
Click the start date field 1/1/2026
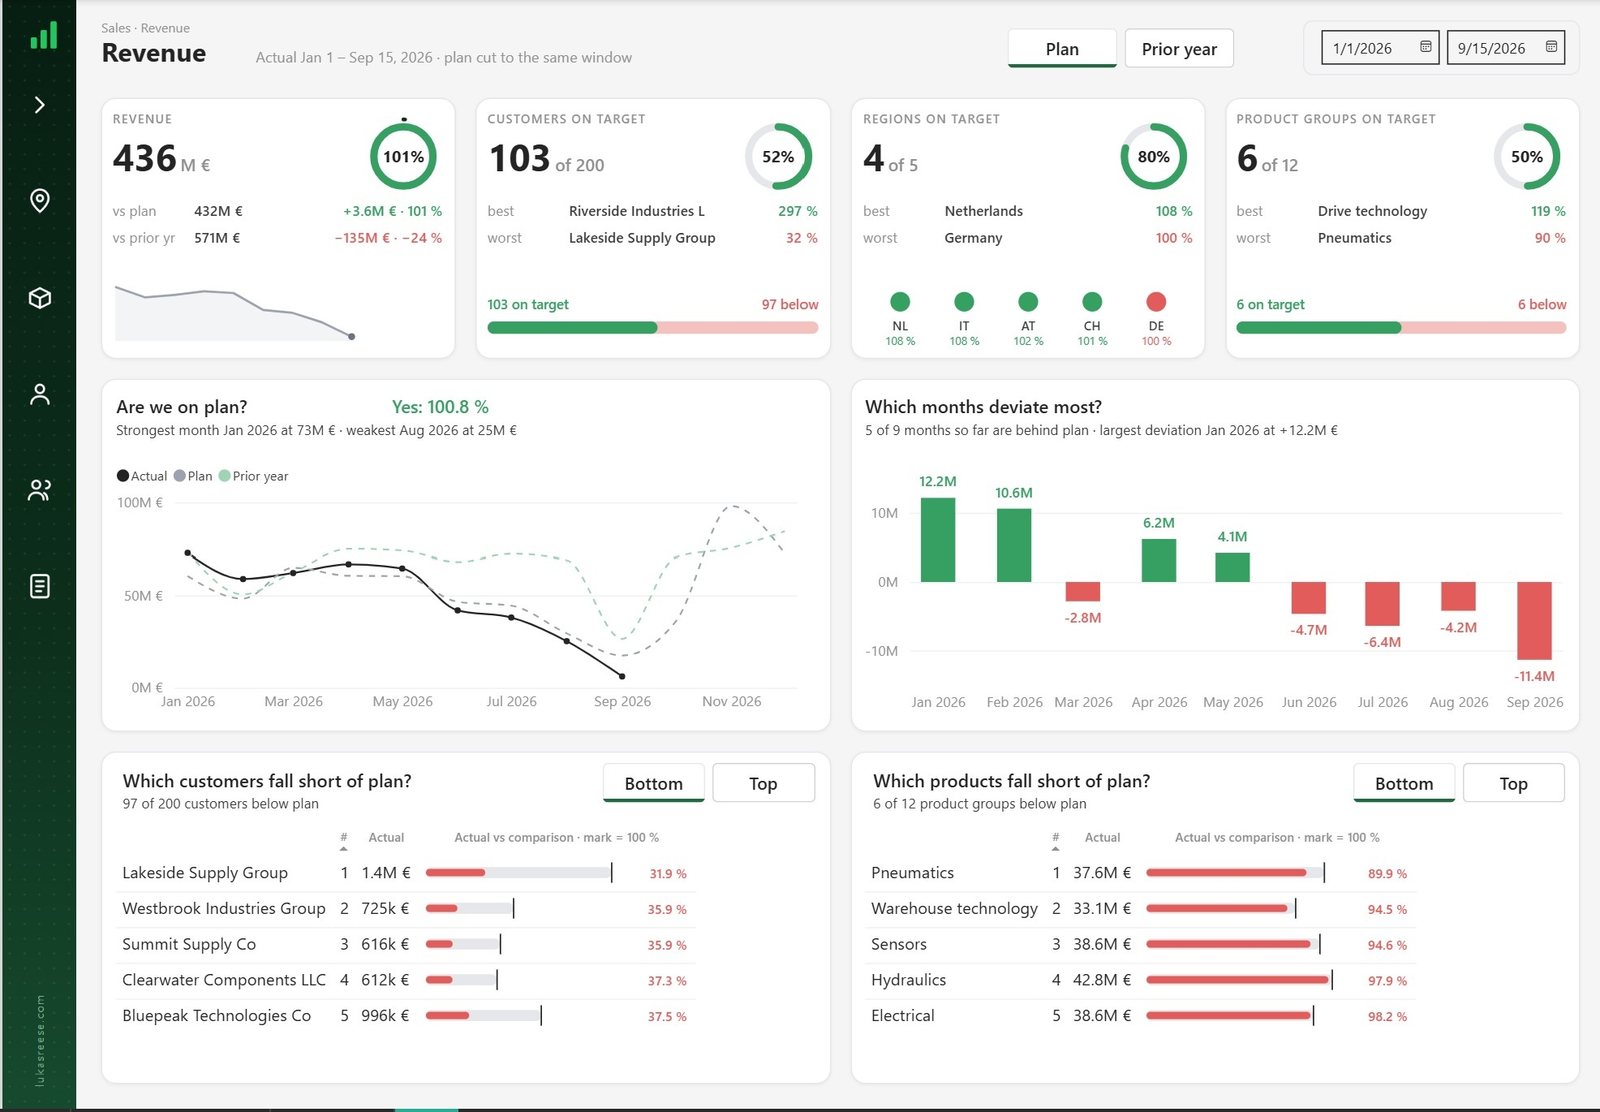[x=1380, y=48]
